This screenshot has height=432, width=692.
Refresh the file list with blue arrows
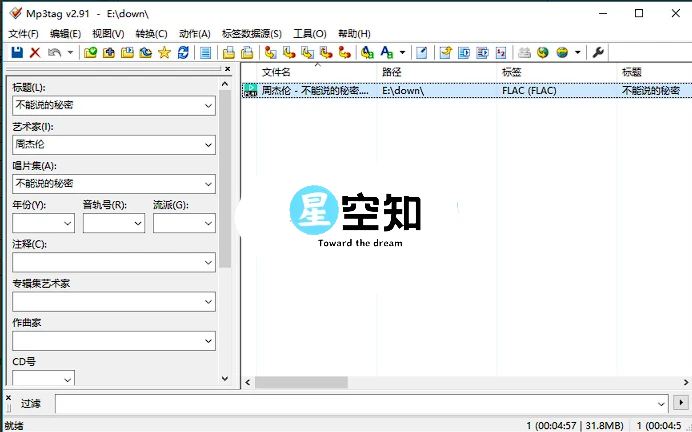pyautogui.click(x=183, y=53)
